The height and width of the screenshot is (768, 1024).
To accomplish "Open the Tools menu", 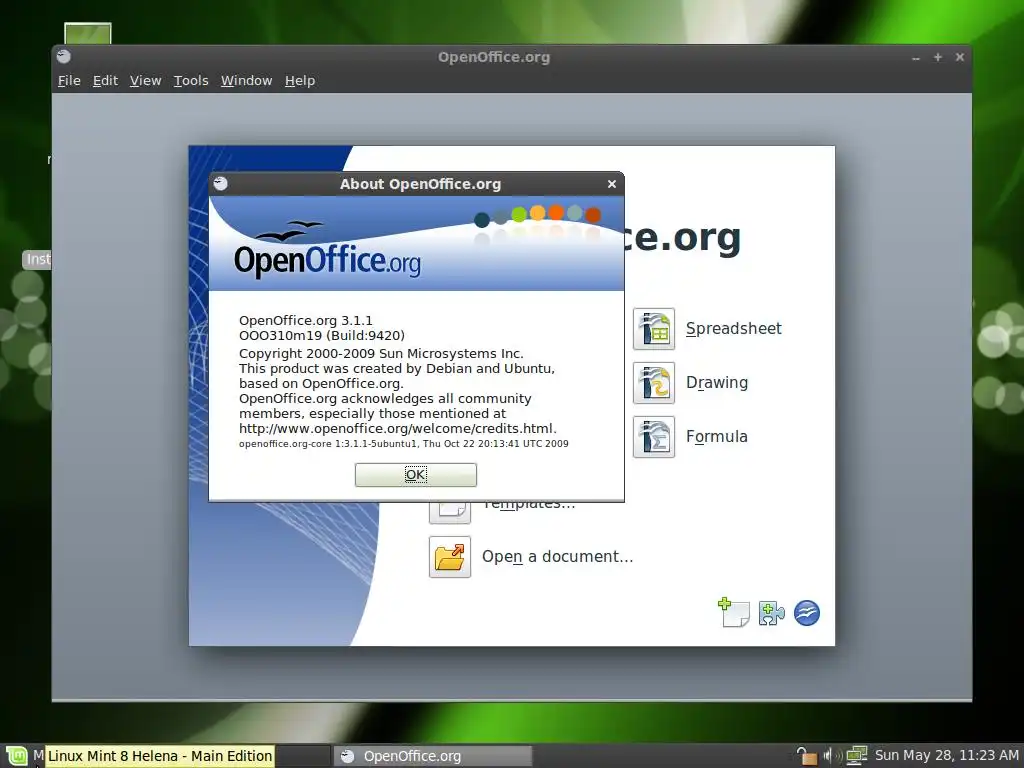I will (191, 80).
